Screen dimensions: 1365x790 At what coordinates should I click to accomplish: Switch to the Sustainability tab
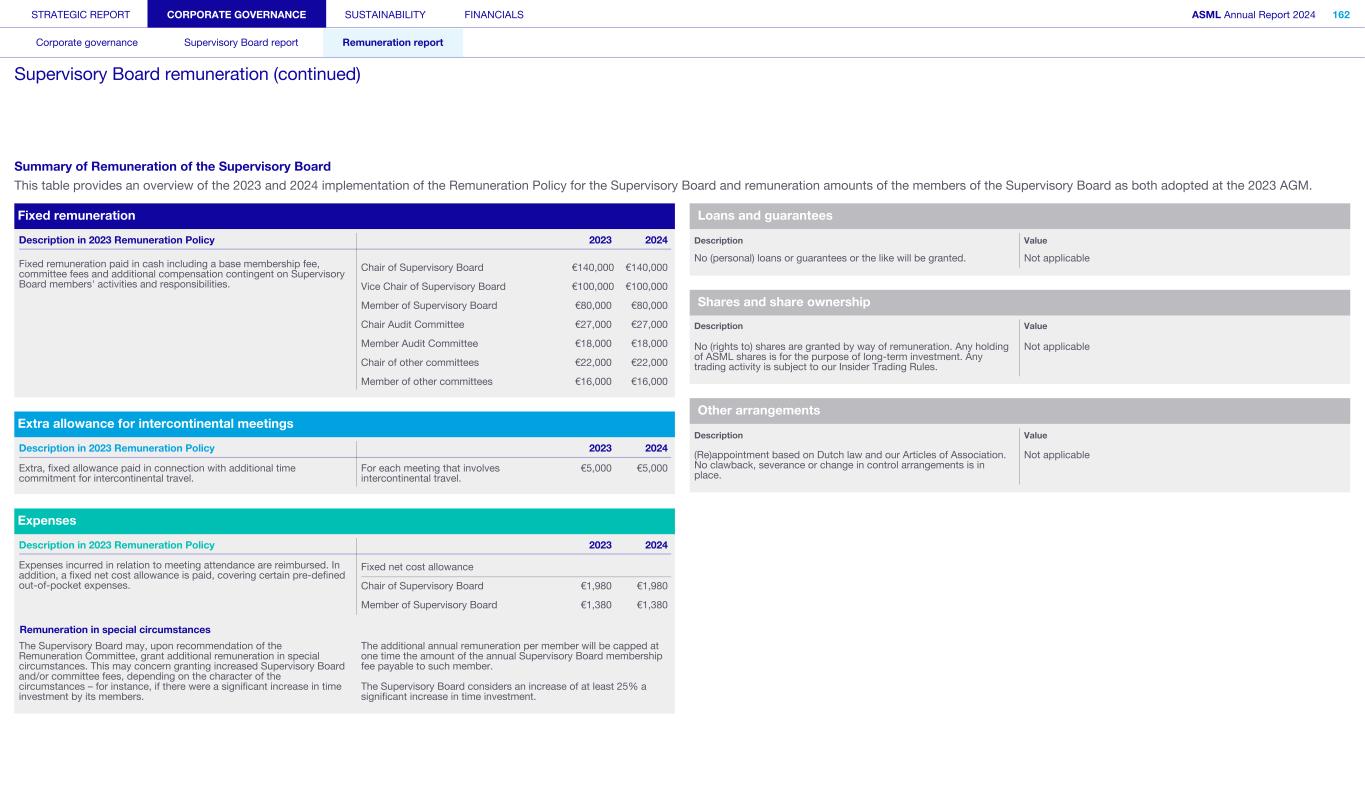(x=384, y=14)
